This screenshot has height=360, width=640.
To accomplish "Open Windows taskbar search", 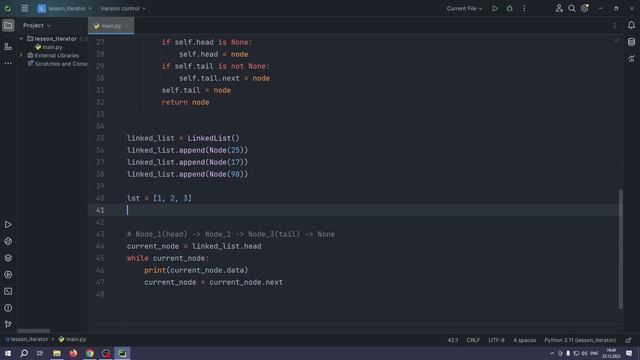I will coord(24,353).
